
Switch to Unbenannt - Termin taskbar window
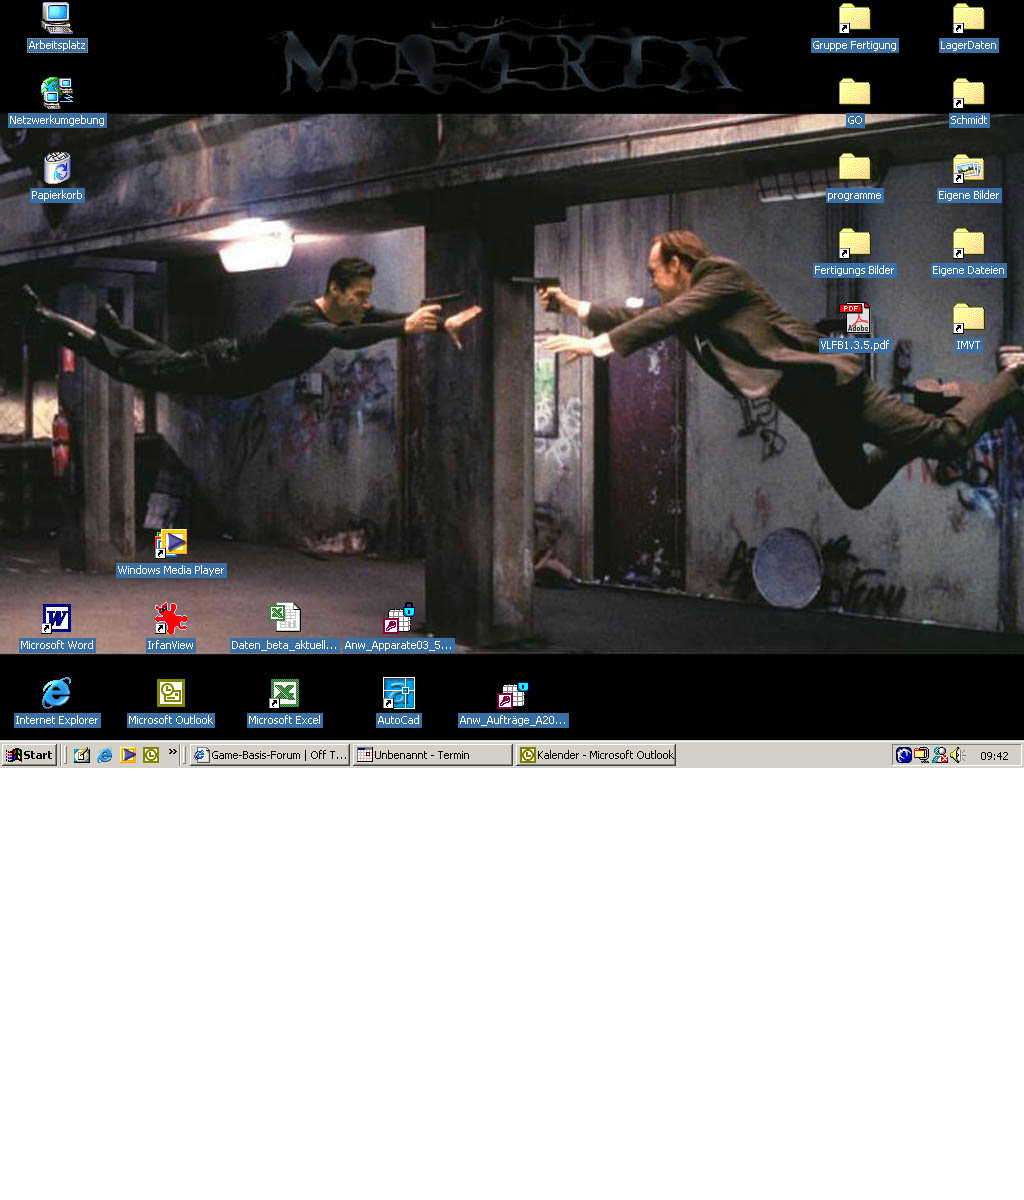(x=433, y=755)
